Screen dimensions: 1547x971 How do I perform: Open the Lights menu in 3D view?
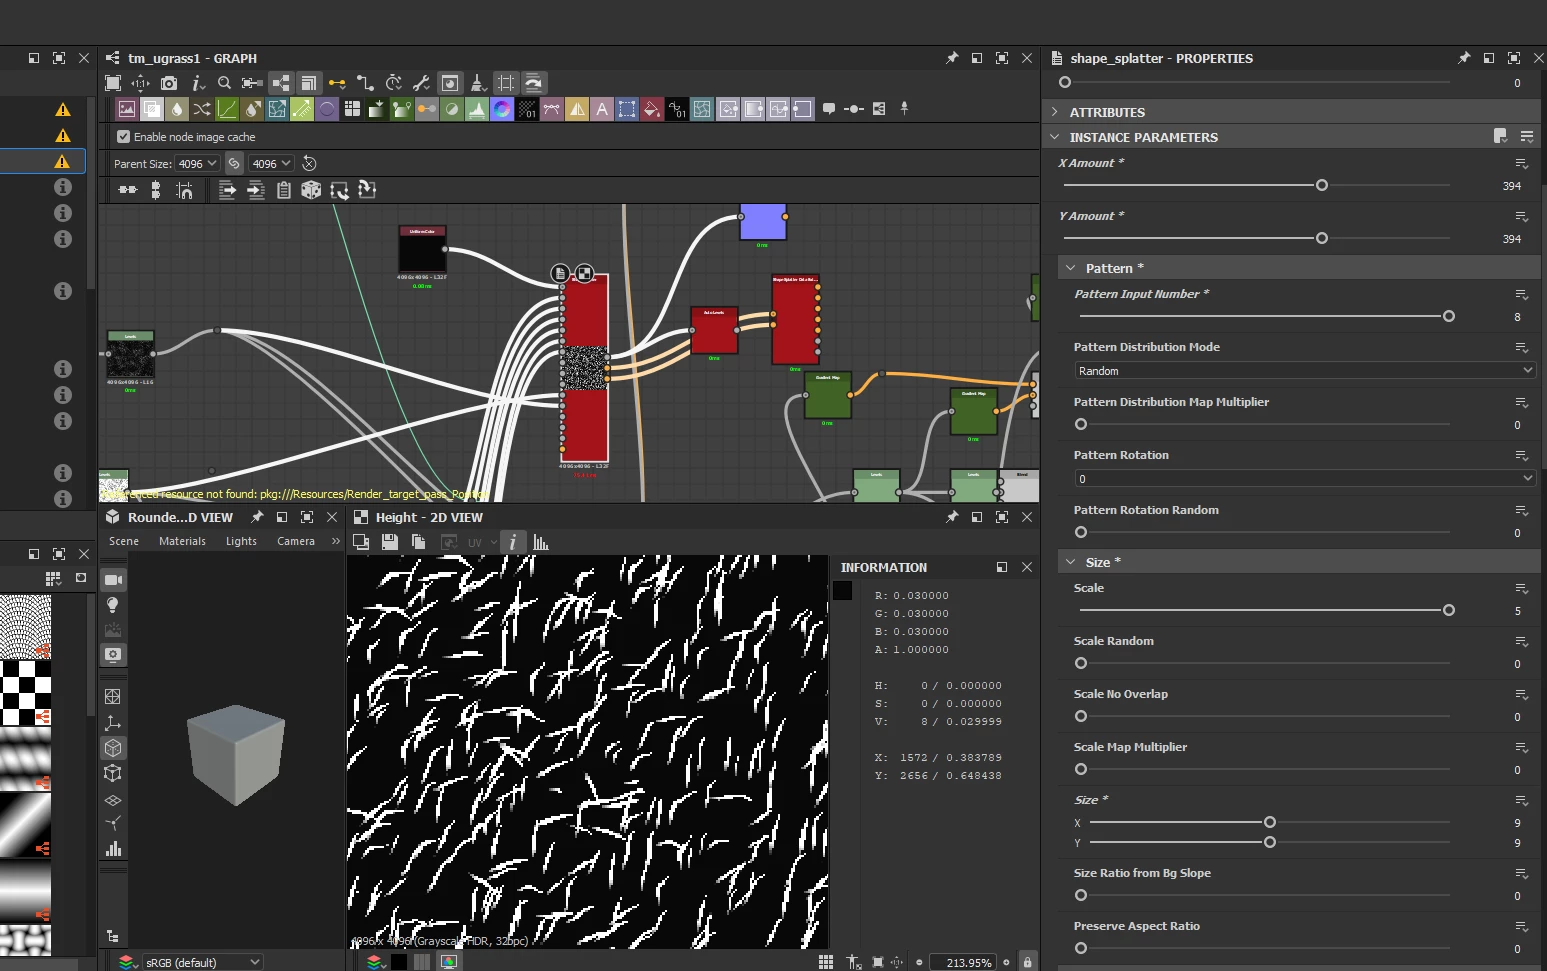241,541
